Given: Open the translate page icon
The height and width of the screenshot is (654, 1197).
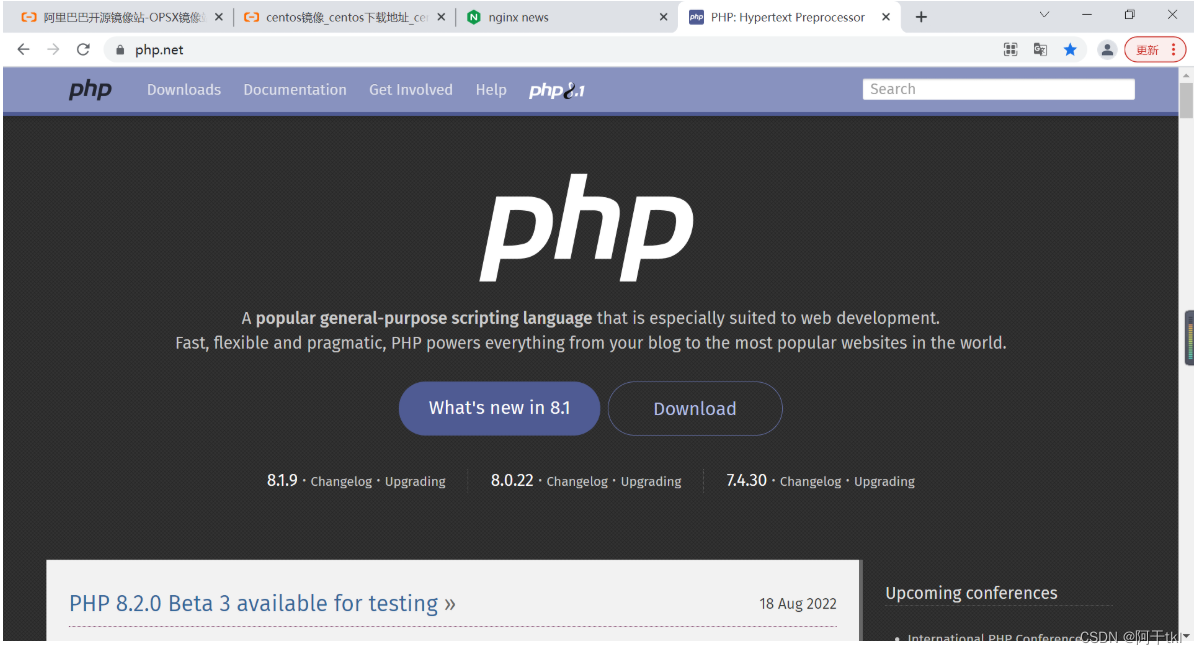Looking at the screenshot, I should click(1040, 50).
